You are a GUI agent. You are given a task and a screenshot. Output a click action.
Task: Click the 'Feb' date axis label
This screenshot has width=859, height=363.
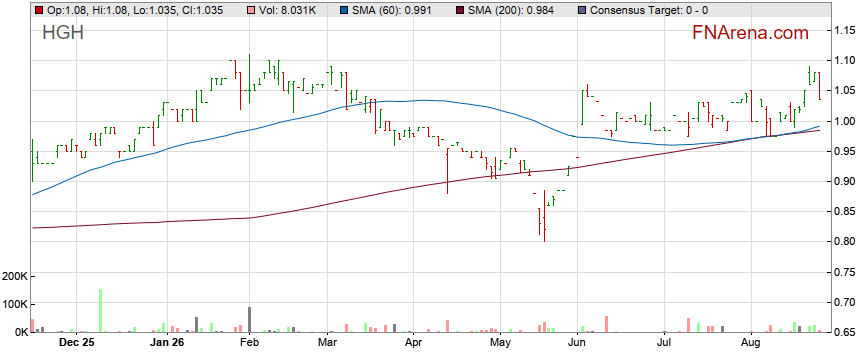pyautogui.click(x=249, y=343)
